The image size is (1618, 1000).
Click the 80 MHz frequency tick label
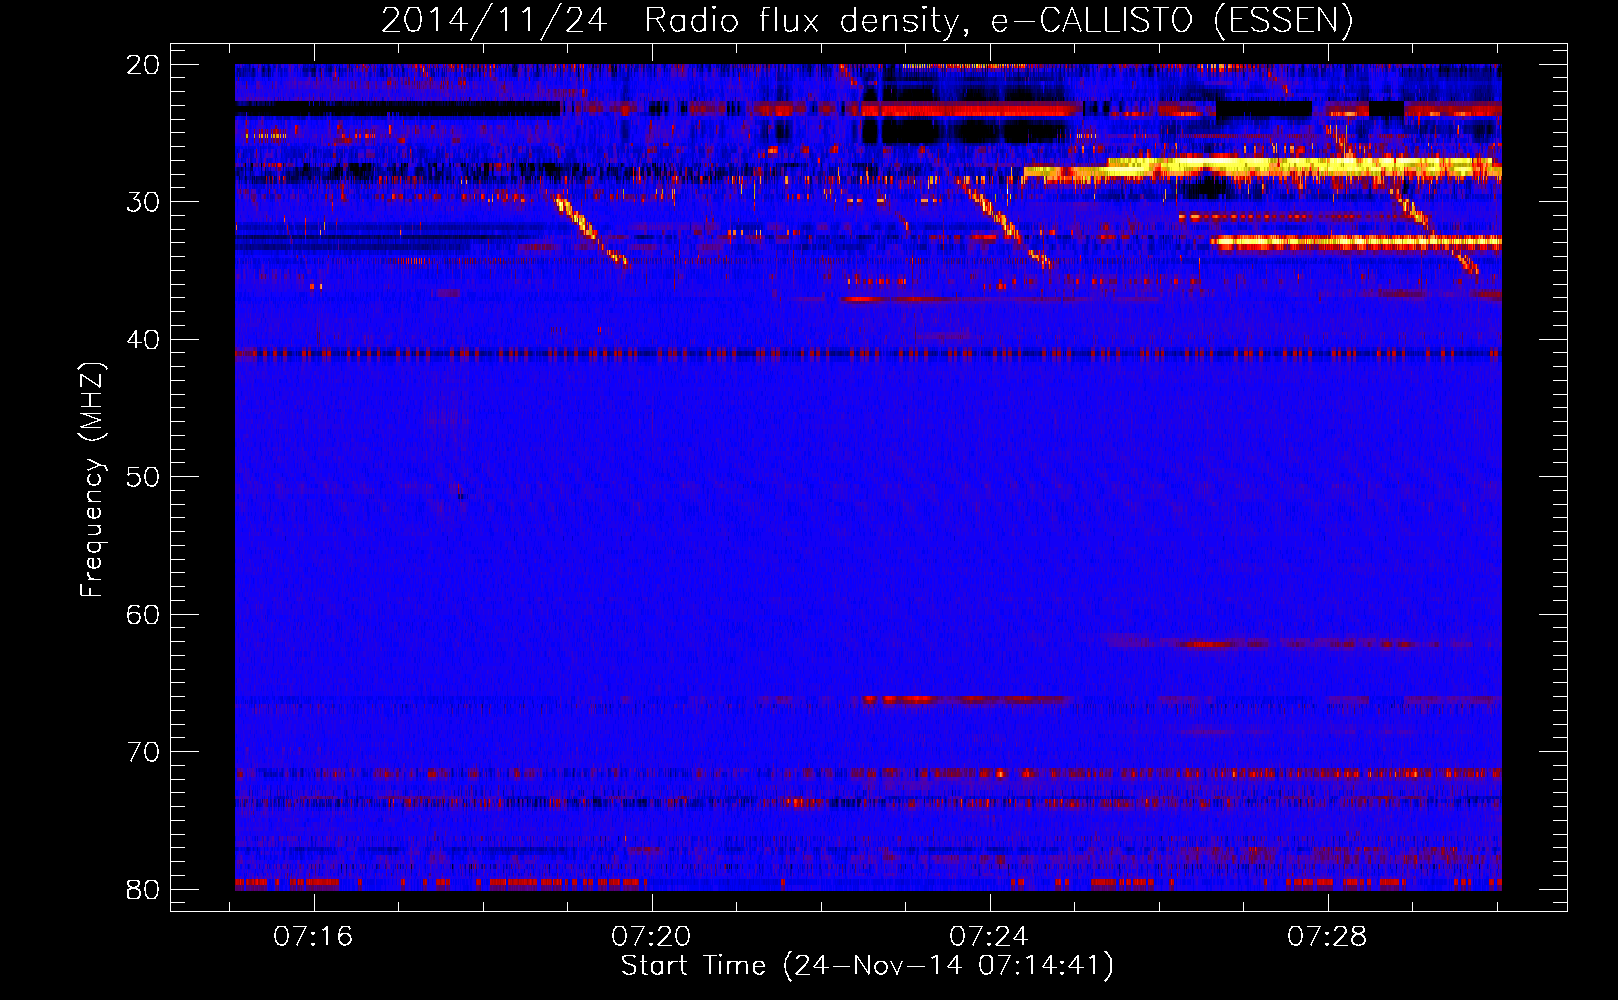(x=143, y=890)
